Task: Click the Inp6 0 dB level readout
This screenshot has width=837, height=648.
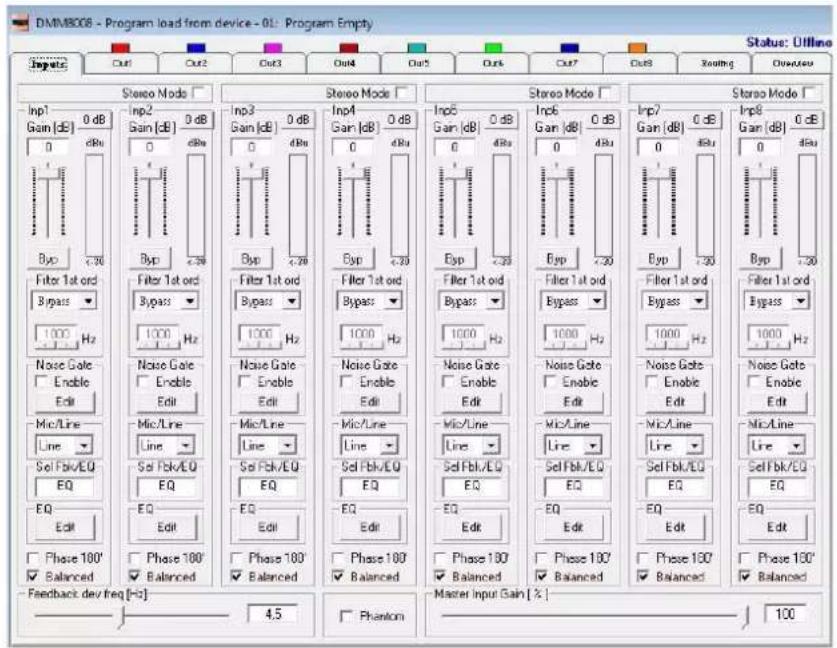Action: (x=603, y=120)
